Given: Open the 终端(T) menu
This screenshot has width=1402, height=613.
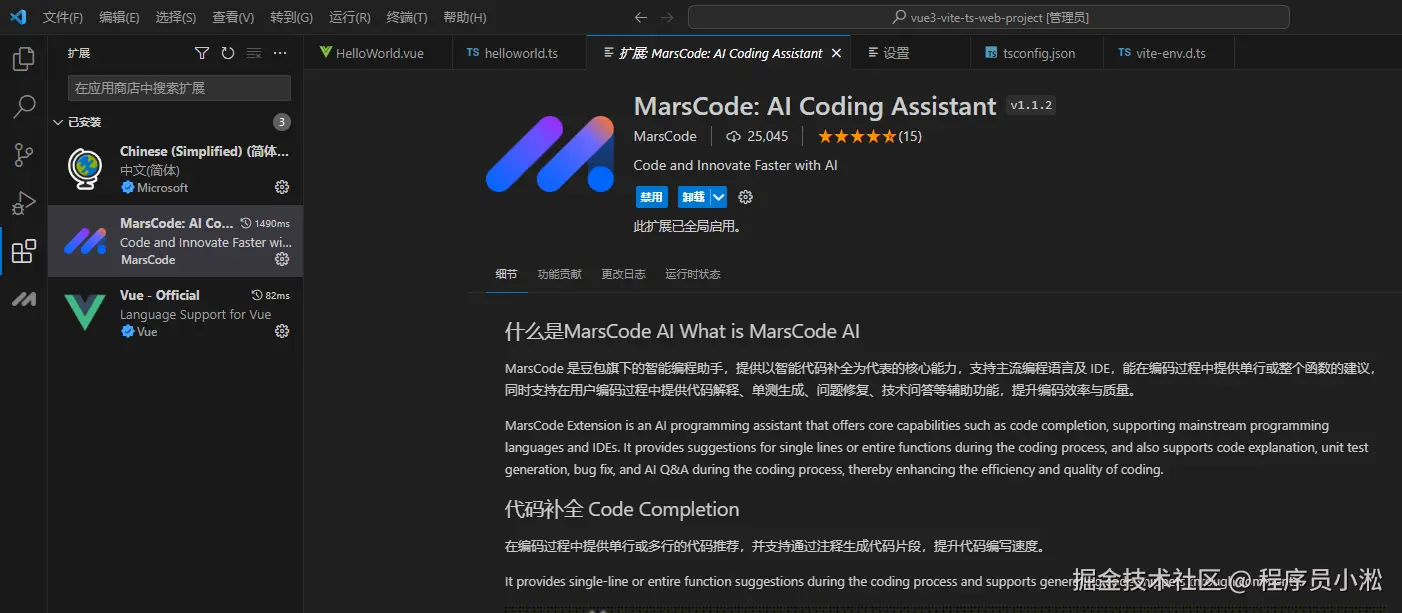Looking at the screenshot, I should click(x=406, y=18).
